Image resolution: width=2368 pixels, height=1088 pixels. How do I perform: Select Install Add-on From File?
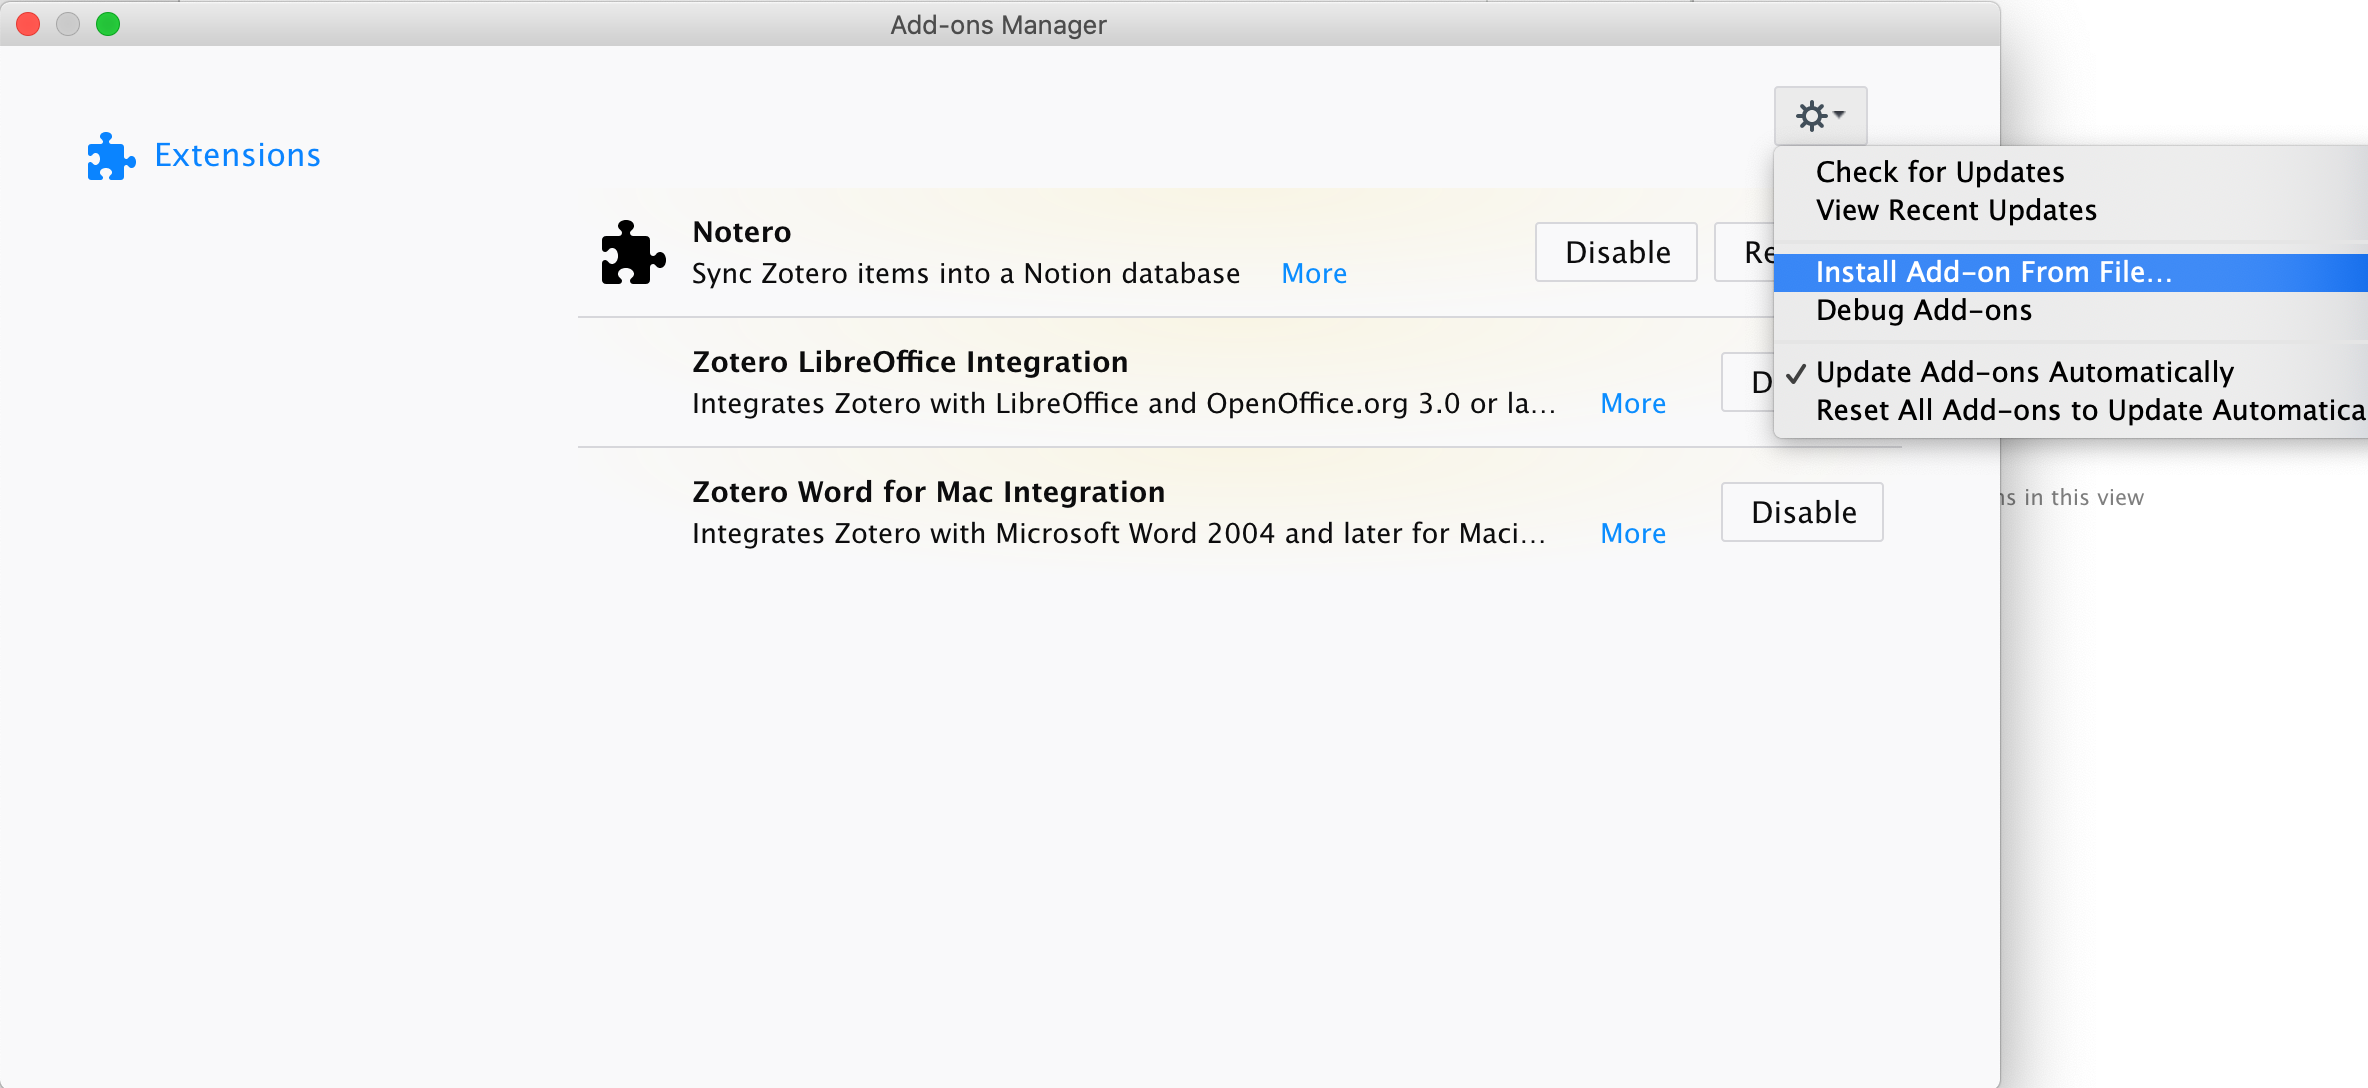pos(1993,272)
